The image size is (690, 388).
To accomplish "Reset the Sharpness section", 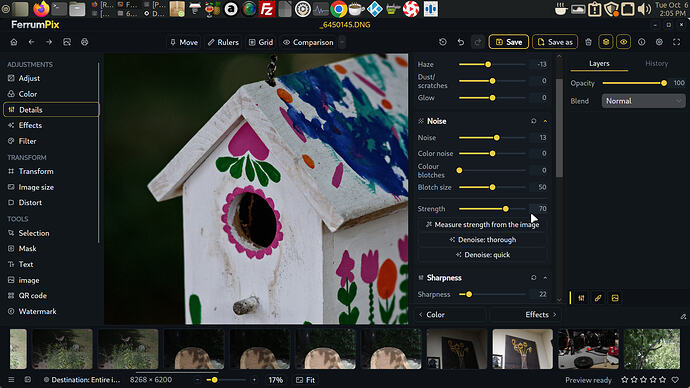I will [x=534, y=278].
